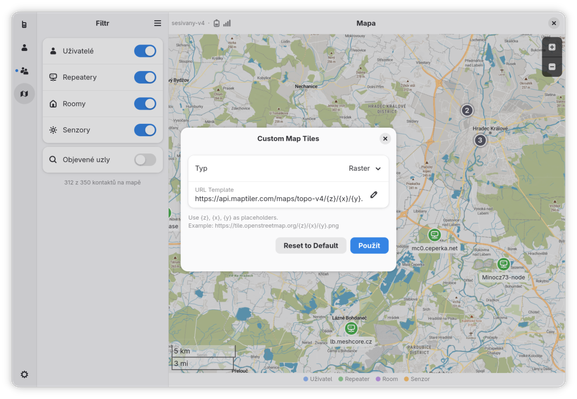Click the Reset to Default button

(311, 246)
